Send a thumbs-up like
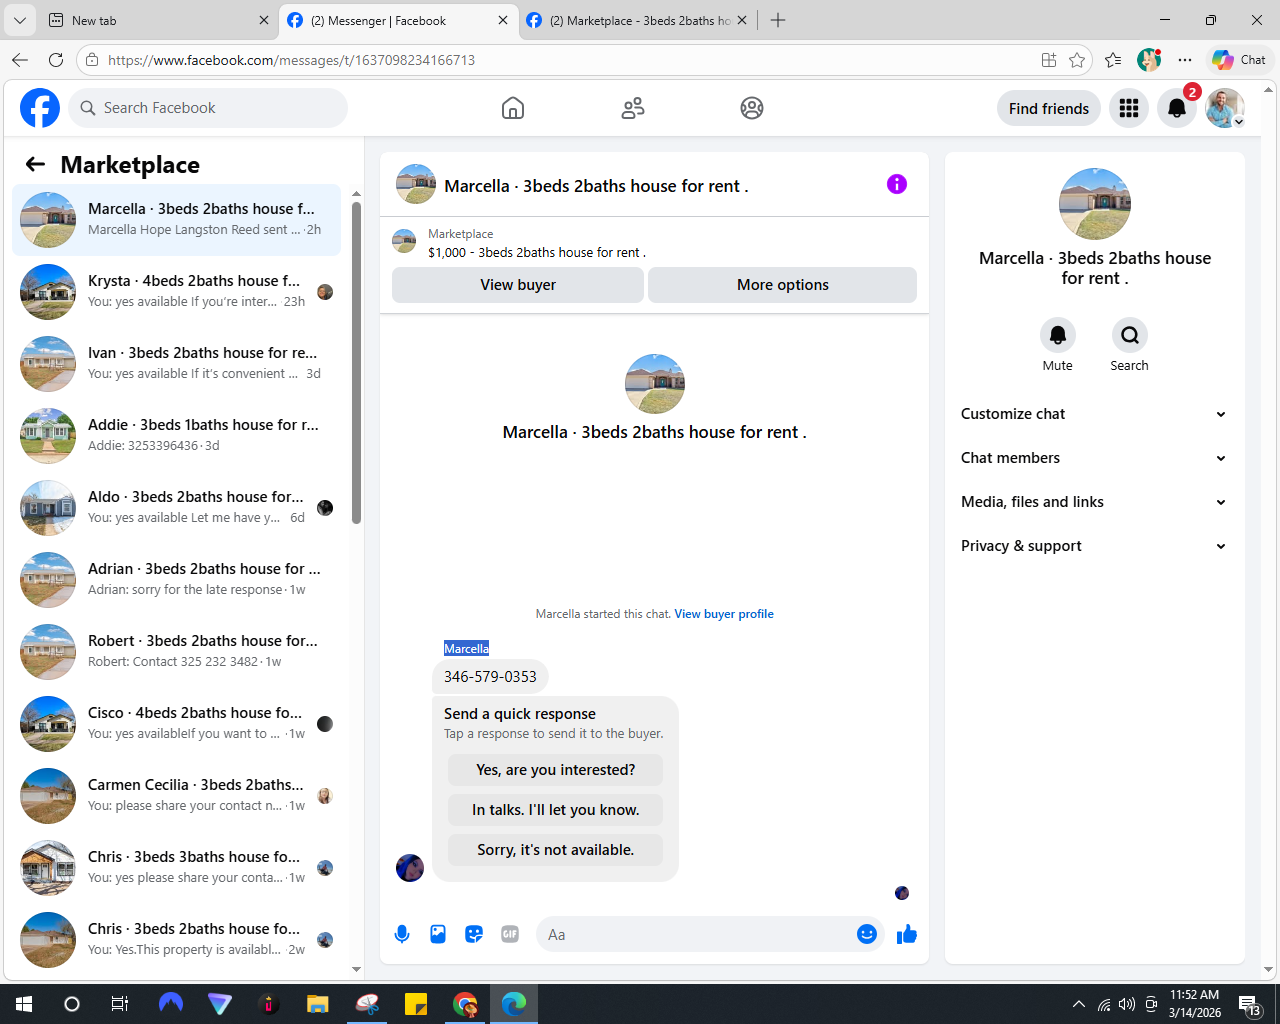Viewport: 1280px width, 1024px height. coord(907,934)
